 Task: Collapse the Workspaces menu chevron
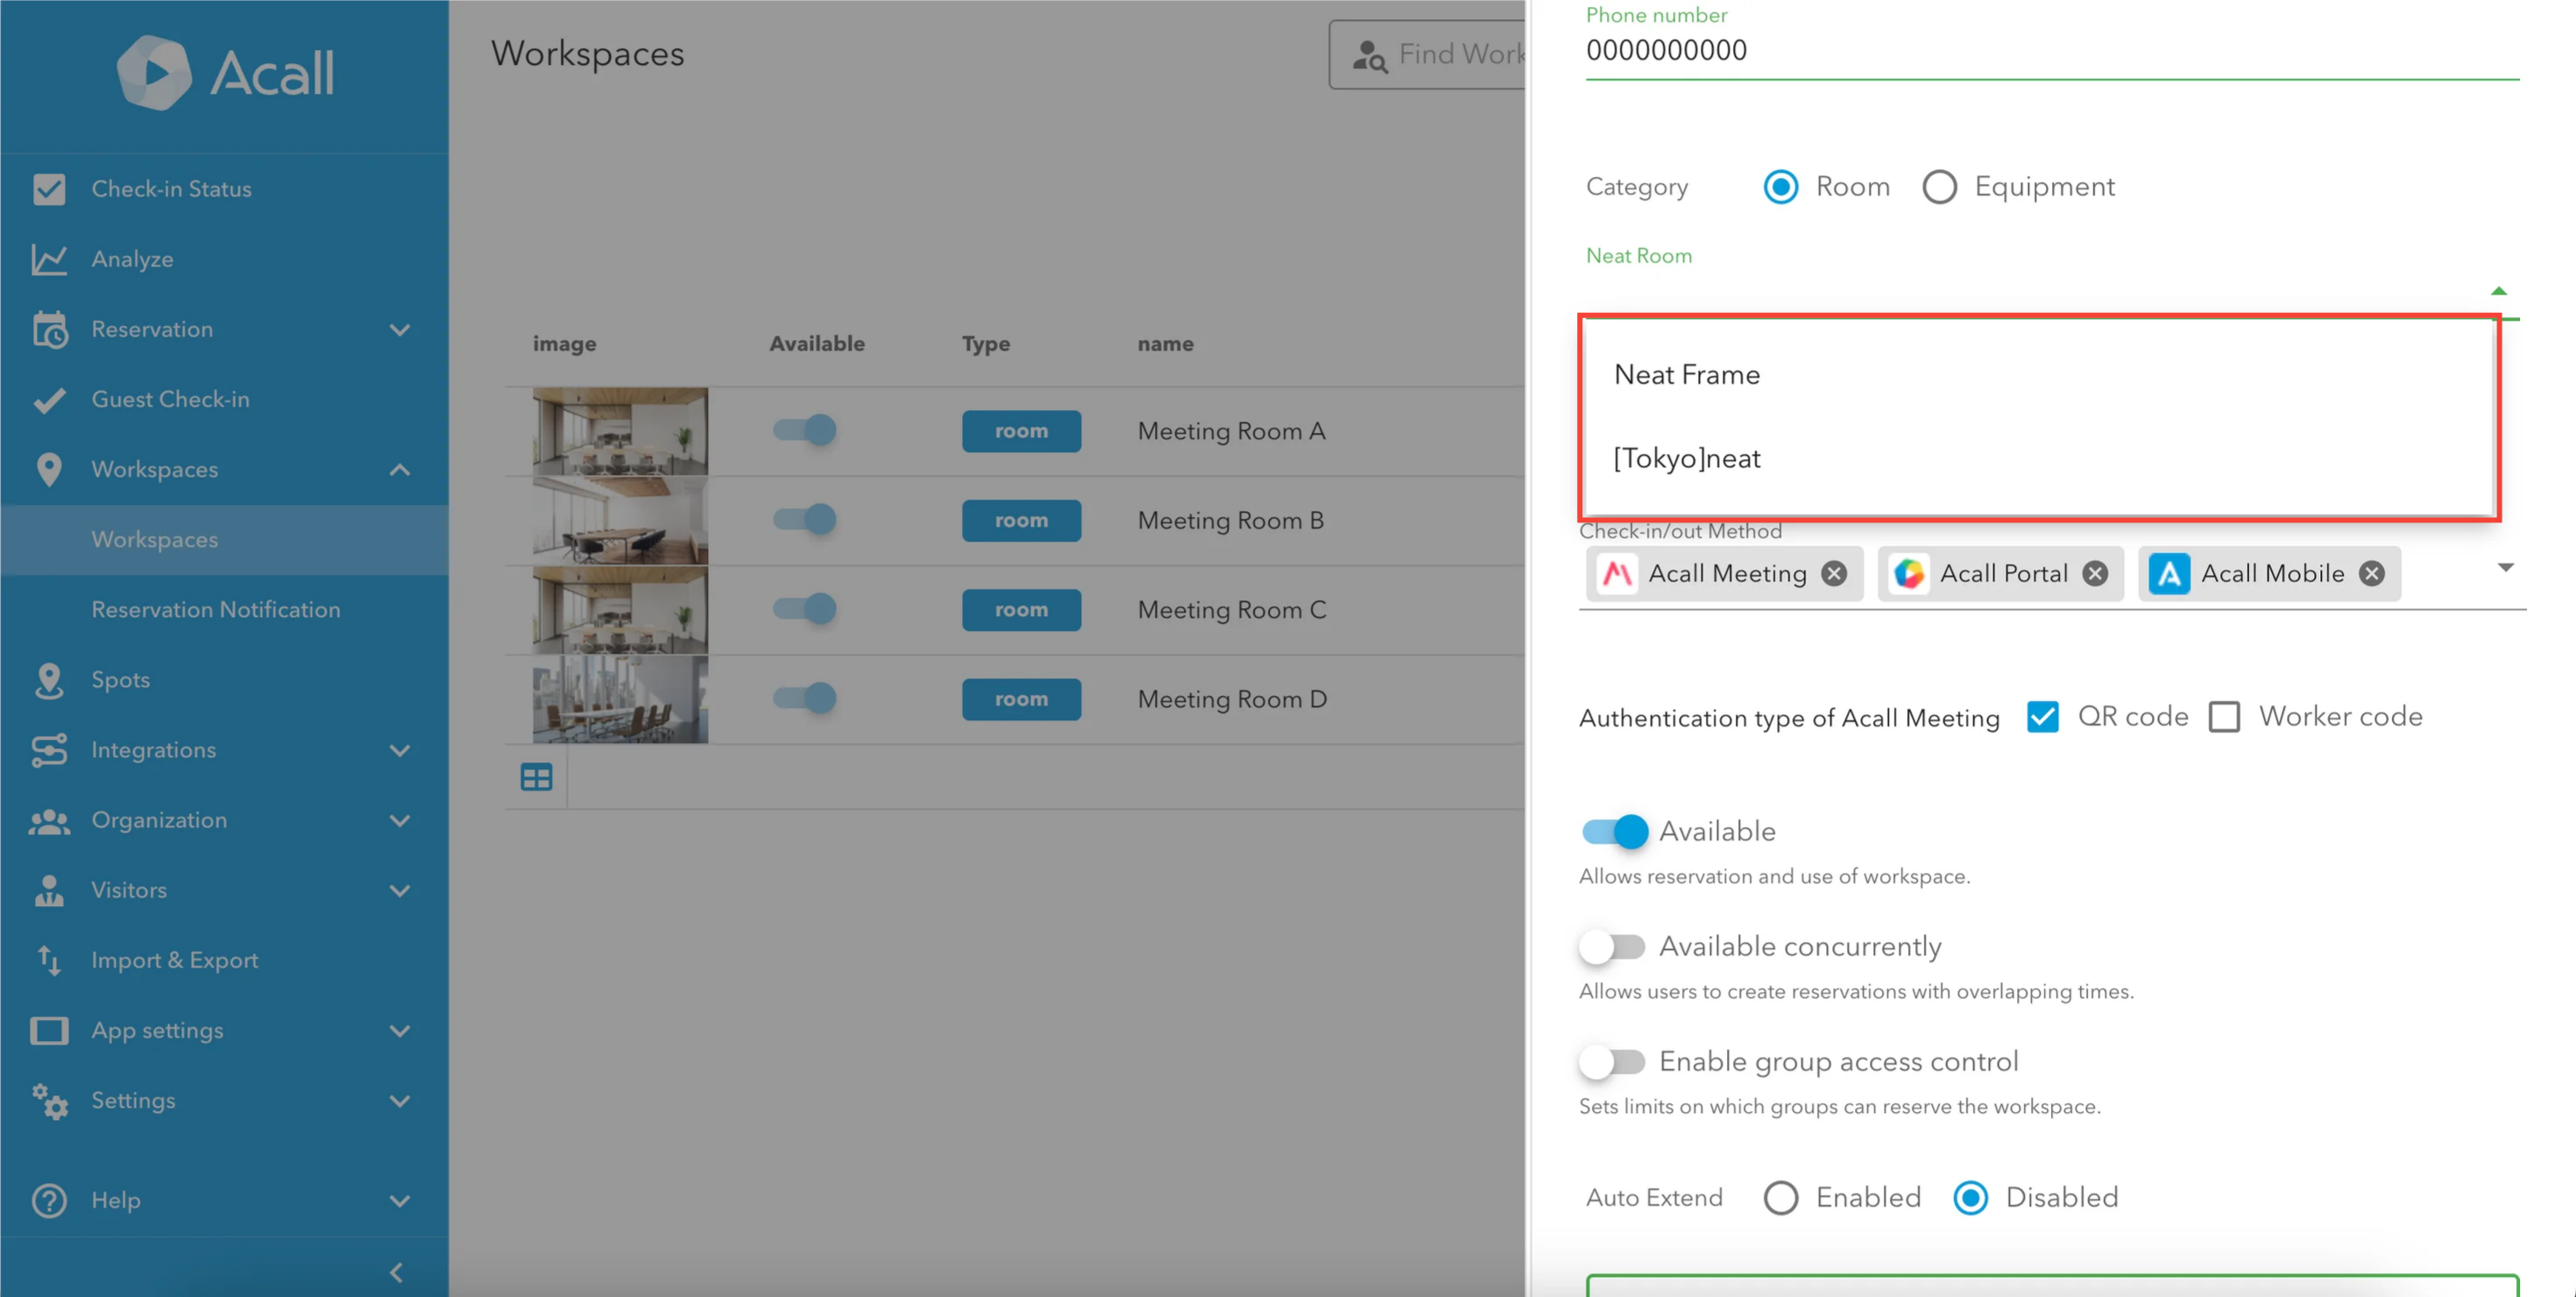pyautogui.click(x=400, y=470)
